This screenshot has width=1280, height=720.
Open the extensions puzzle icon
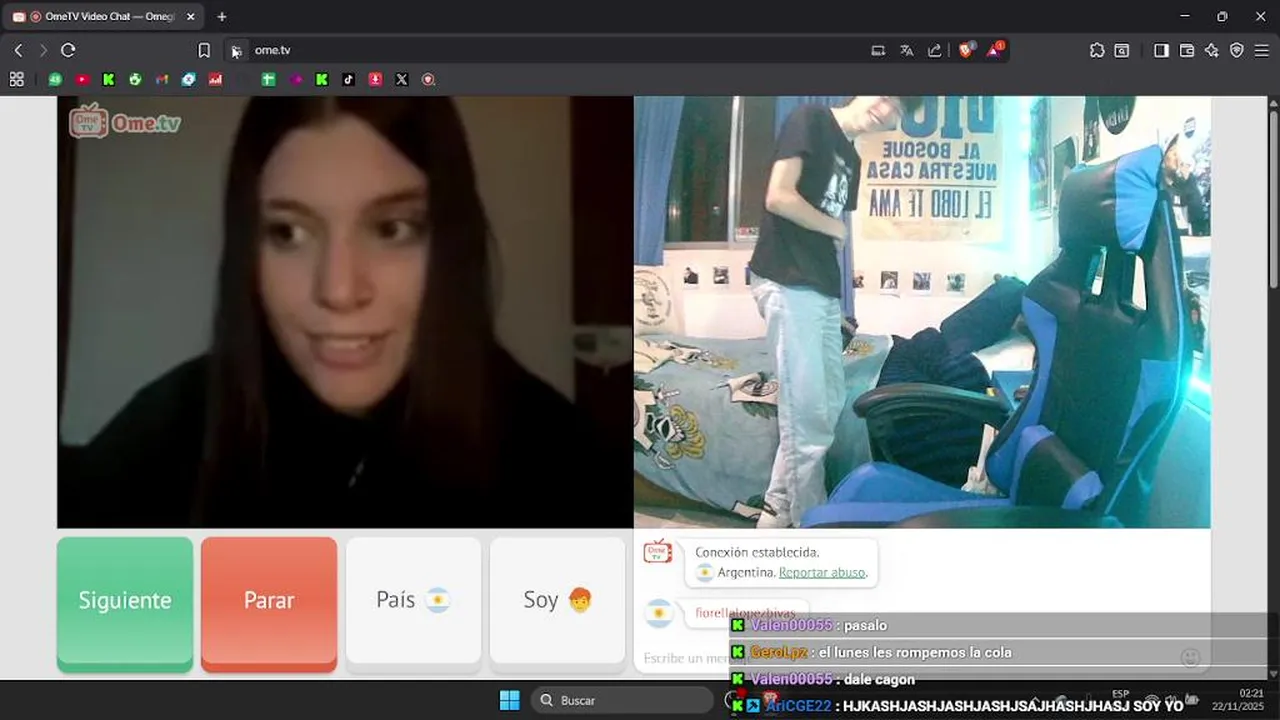point(1097,50)
